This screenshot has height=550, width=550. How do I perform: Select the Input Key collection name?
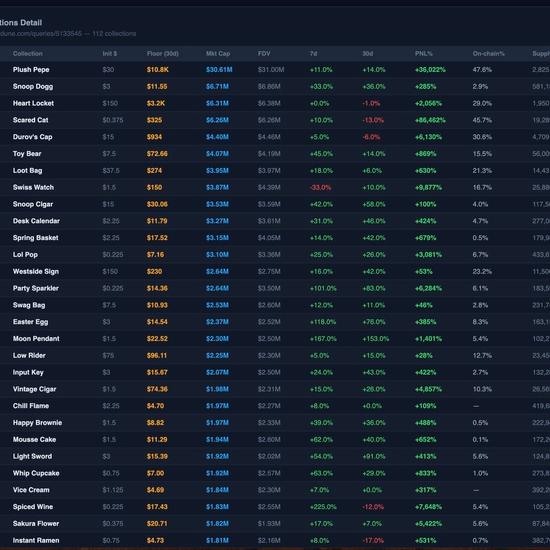click(28, 373)
